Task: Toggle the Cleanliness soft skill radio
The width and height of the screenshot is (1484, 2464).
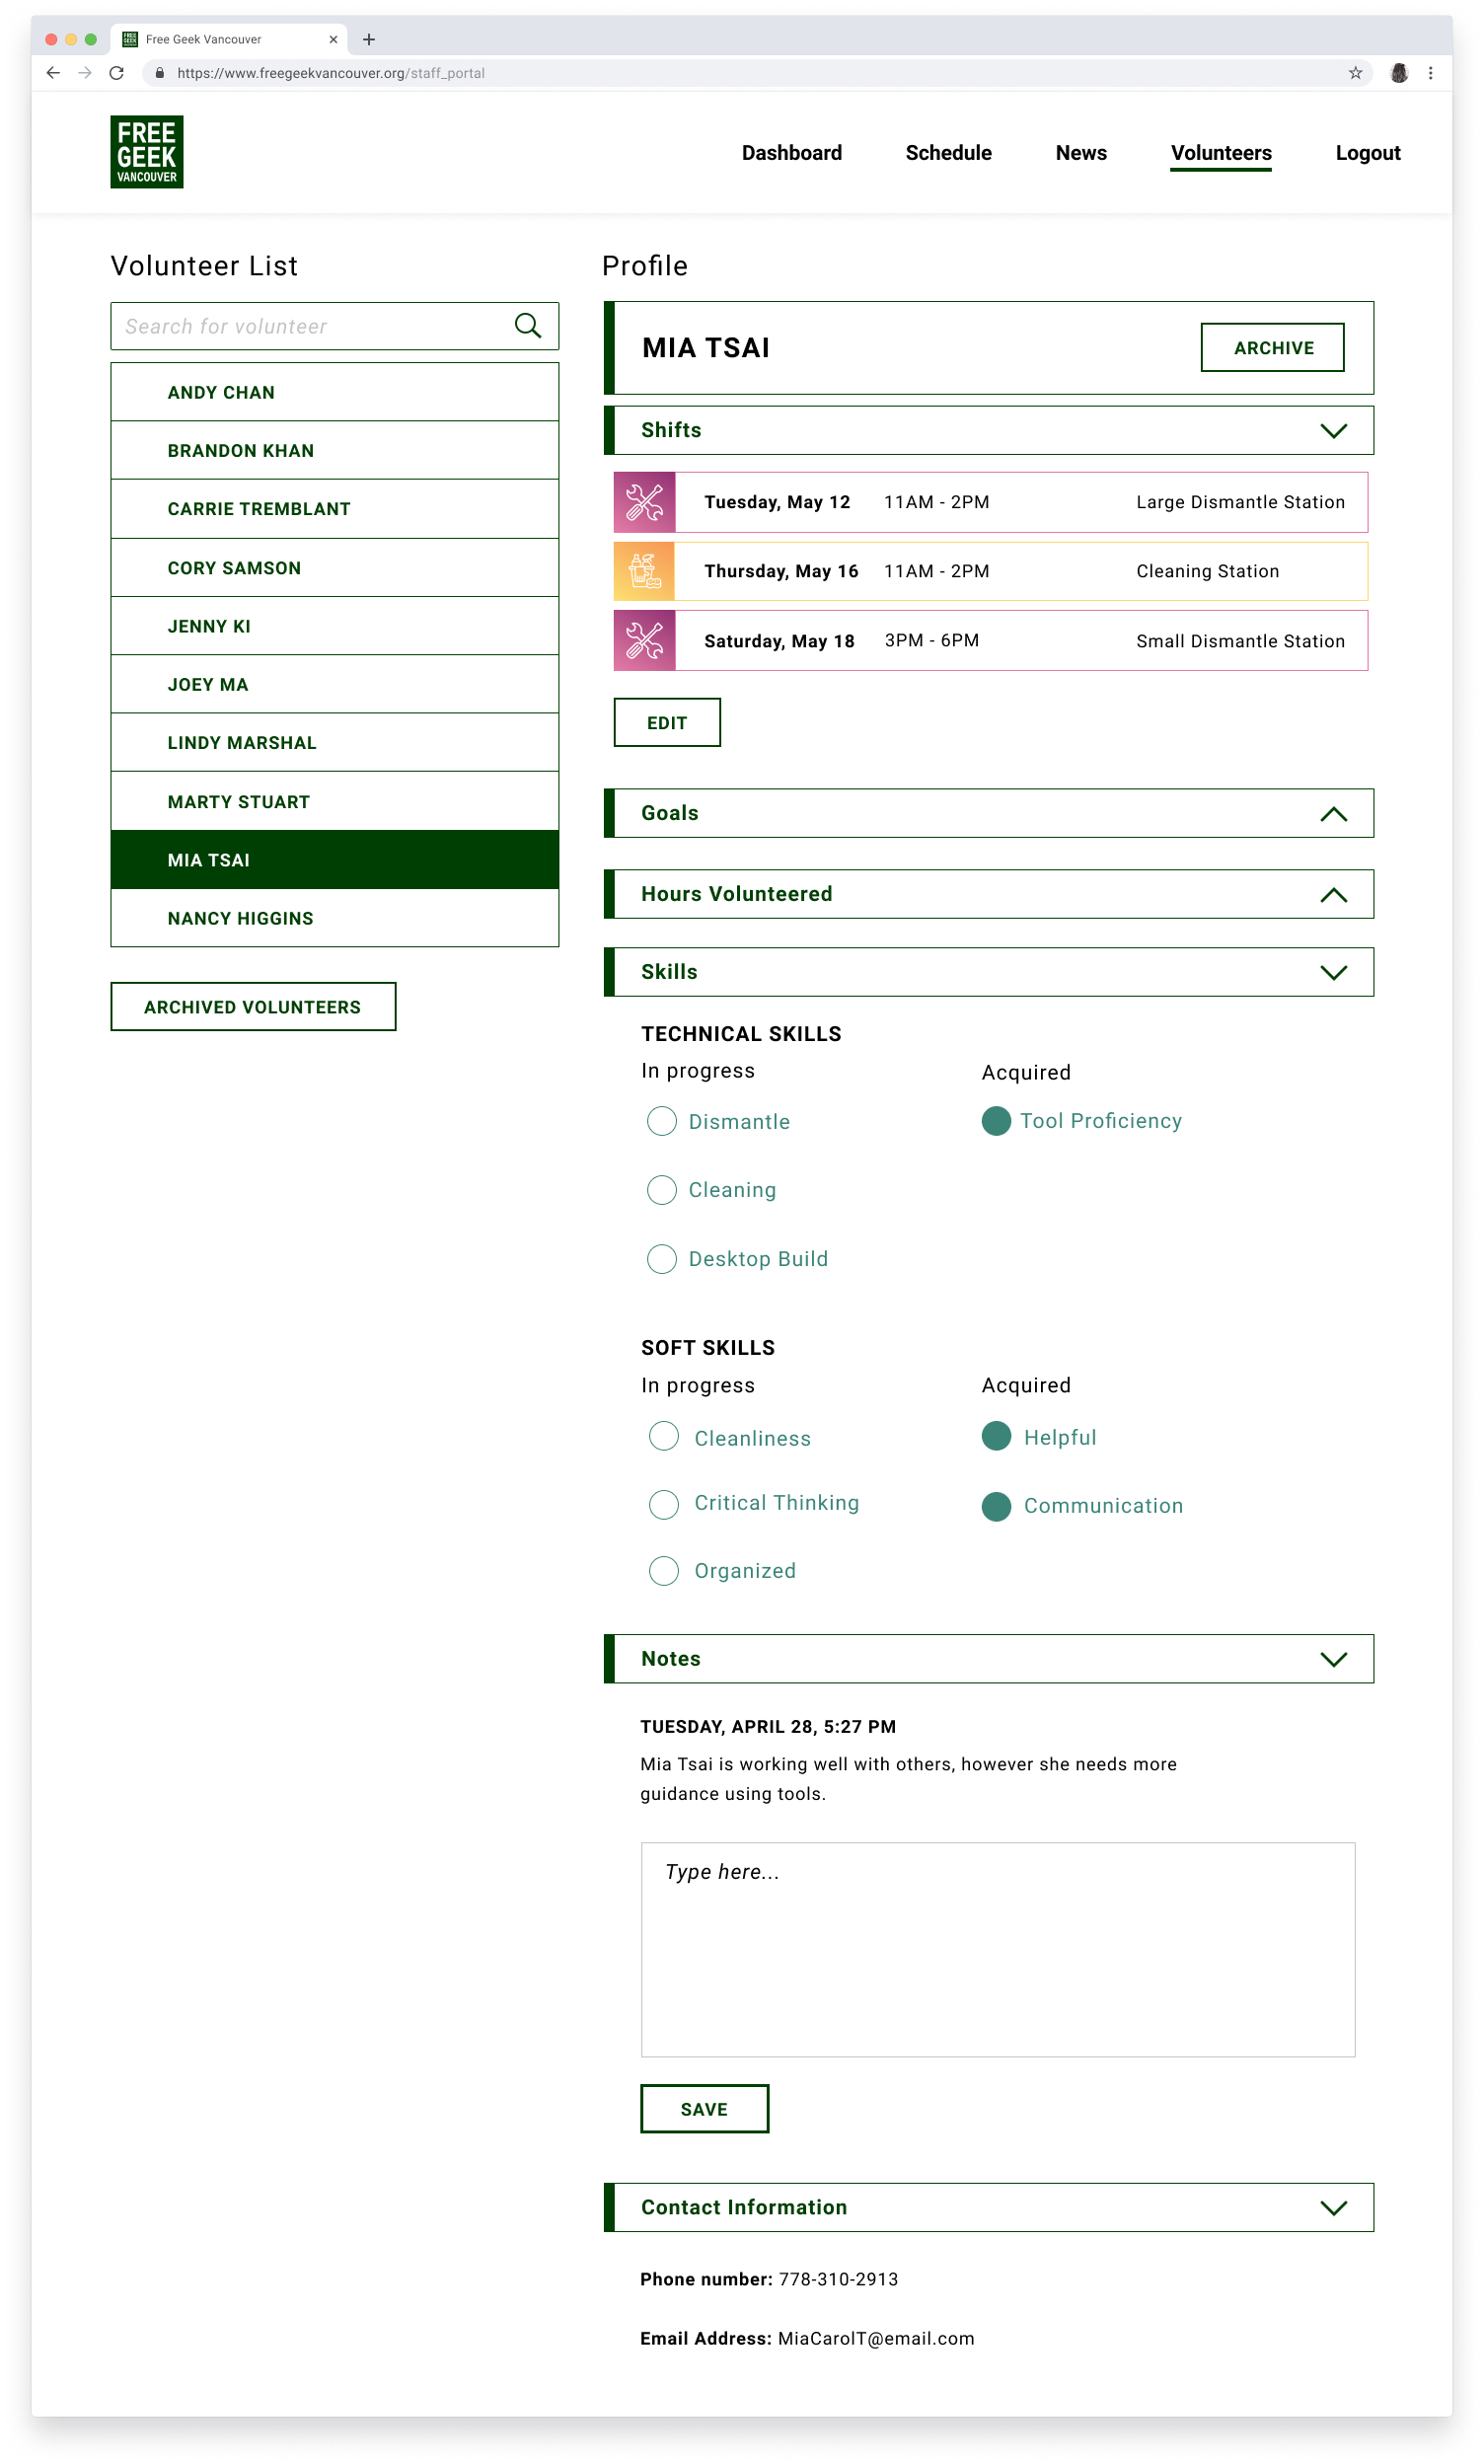Action: coord(664,1437)
